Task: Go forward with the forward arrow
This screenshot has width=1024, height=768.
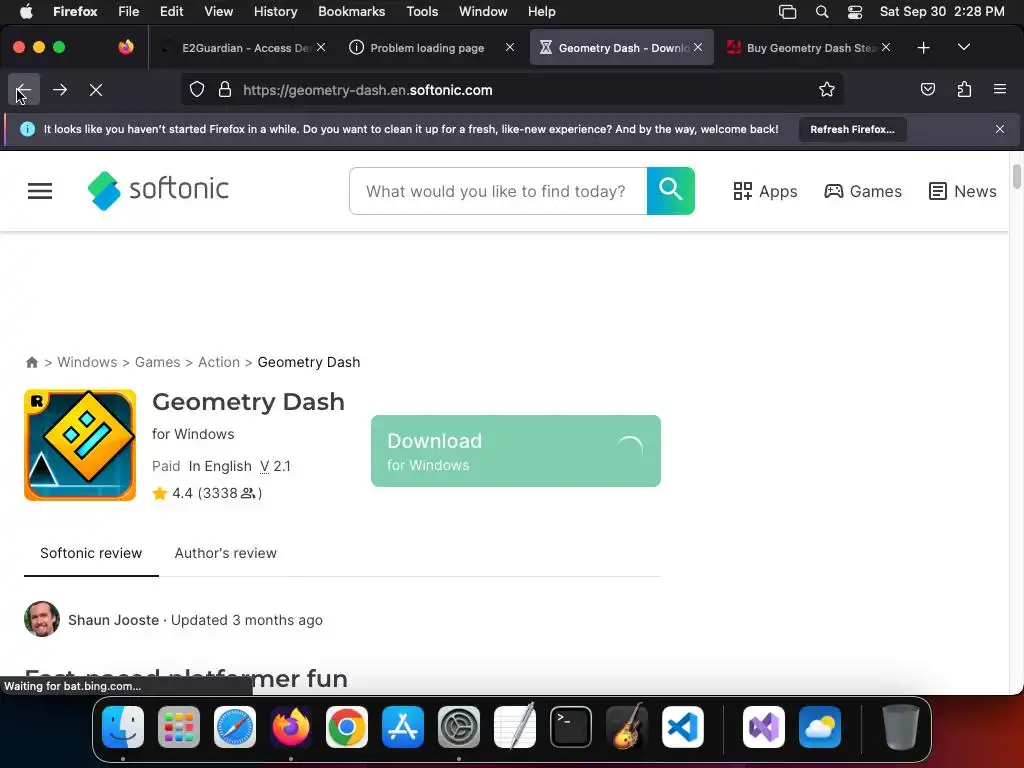Action: (60, 89)
